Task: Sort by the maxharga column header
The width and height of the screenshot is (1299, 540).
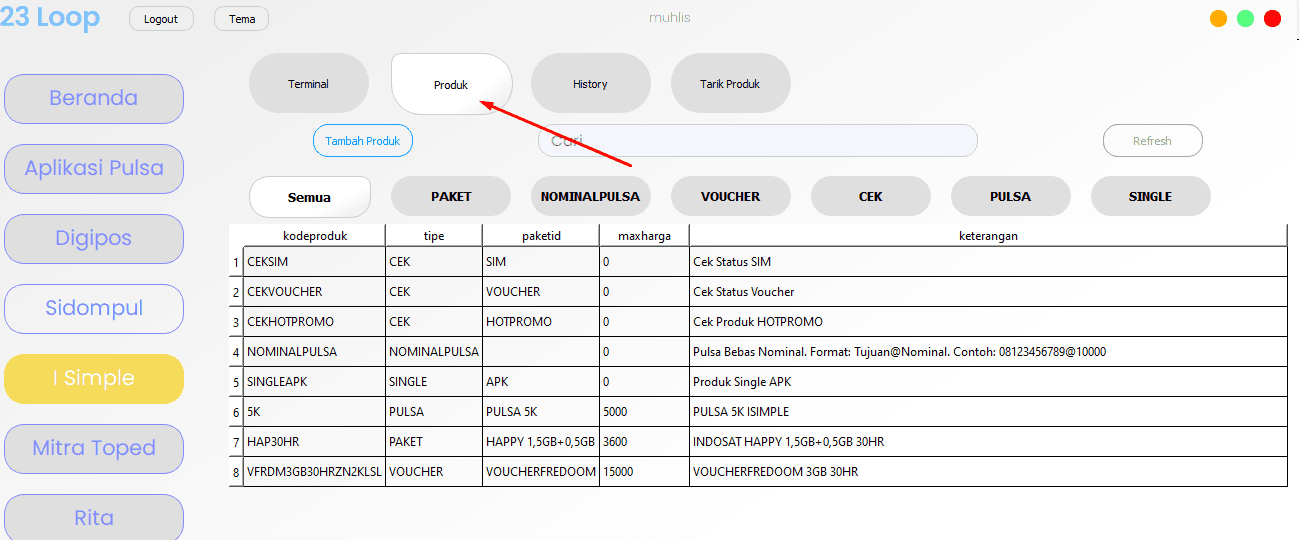Action: [x=644, y=235]
